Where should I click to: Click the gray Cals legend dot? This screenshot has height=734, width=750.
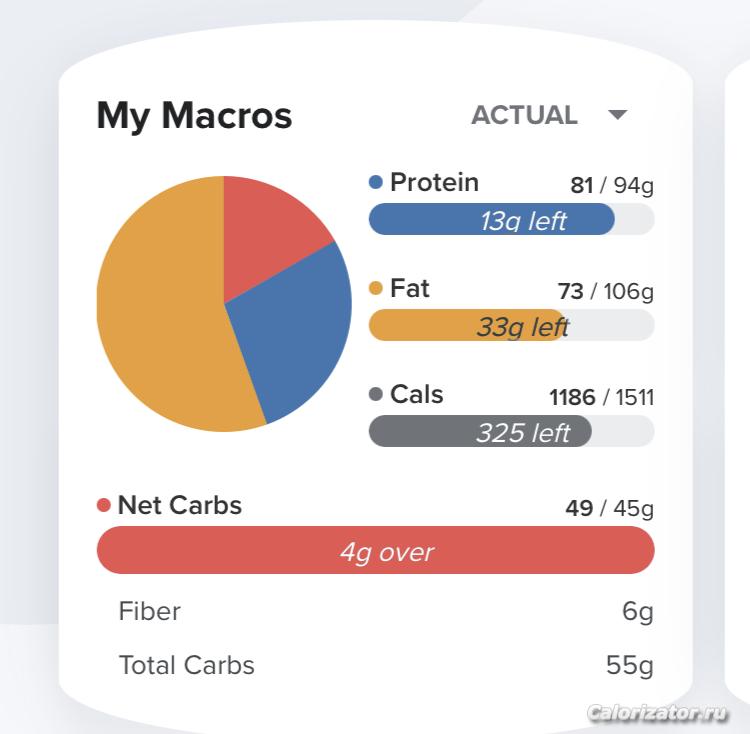pyautogui.click(x=376, y=395)
